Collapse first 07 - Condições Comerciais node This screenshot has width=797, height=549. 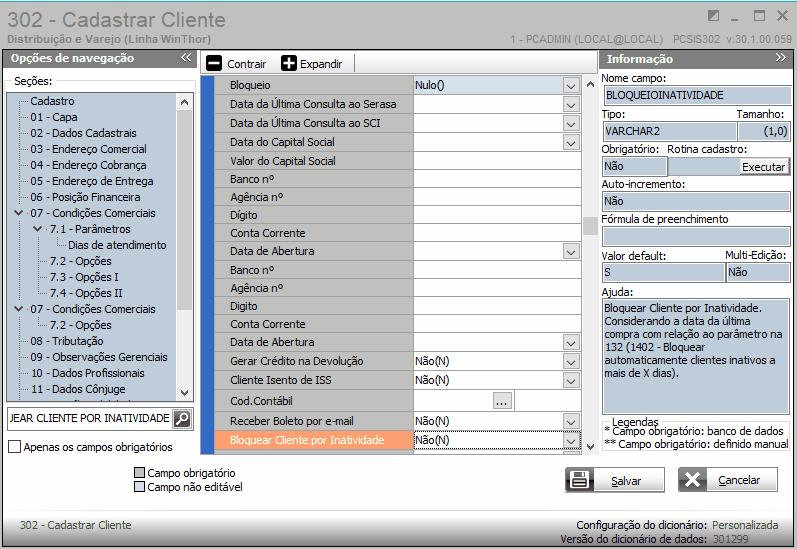(19, 213)
